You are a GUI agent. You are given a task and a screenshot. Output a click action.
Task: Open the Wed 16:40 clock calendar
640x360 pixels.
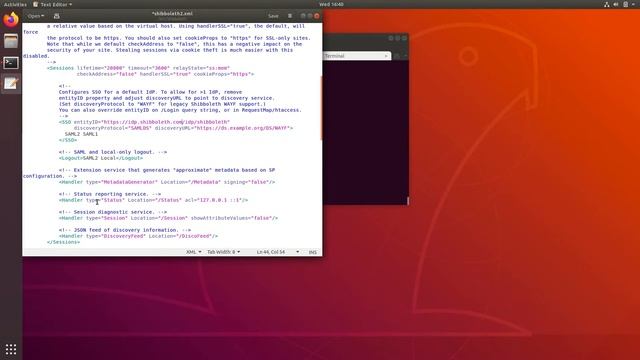[x=331, y=4]
